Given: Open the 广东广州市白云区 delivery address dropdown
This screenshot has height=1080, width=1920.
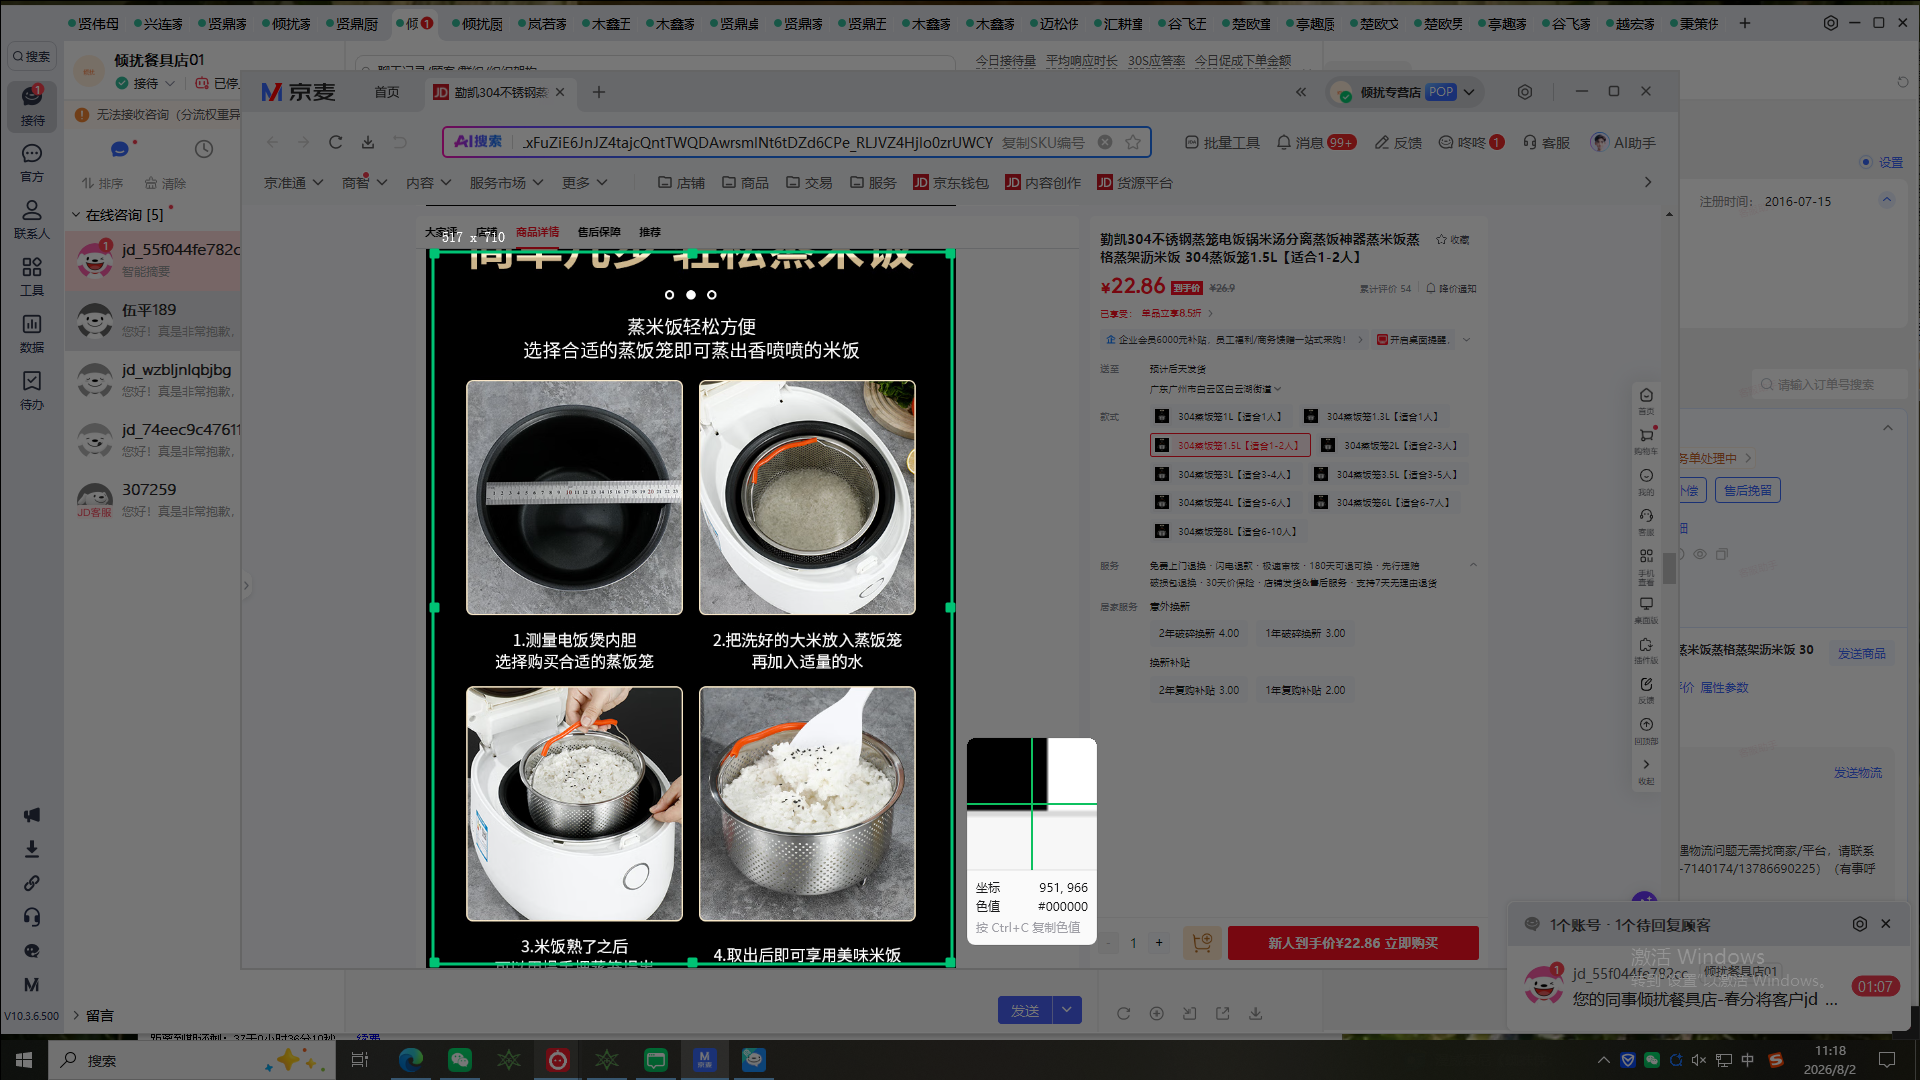Looking at the screenshot, I should pos(1215,389).
